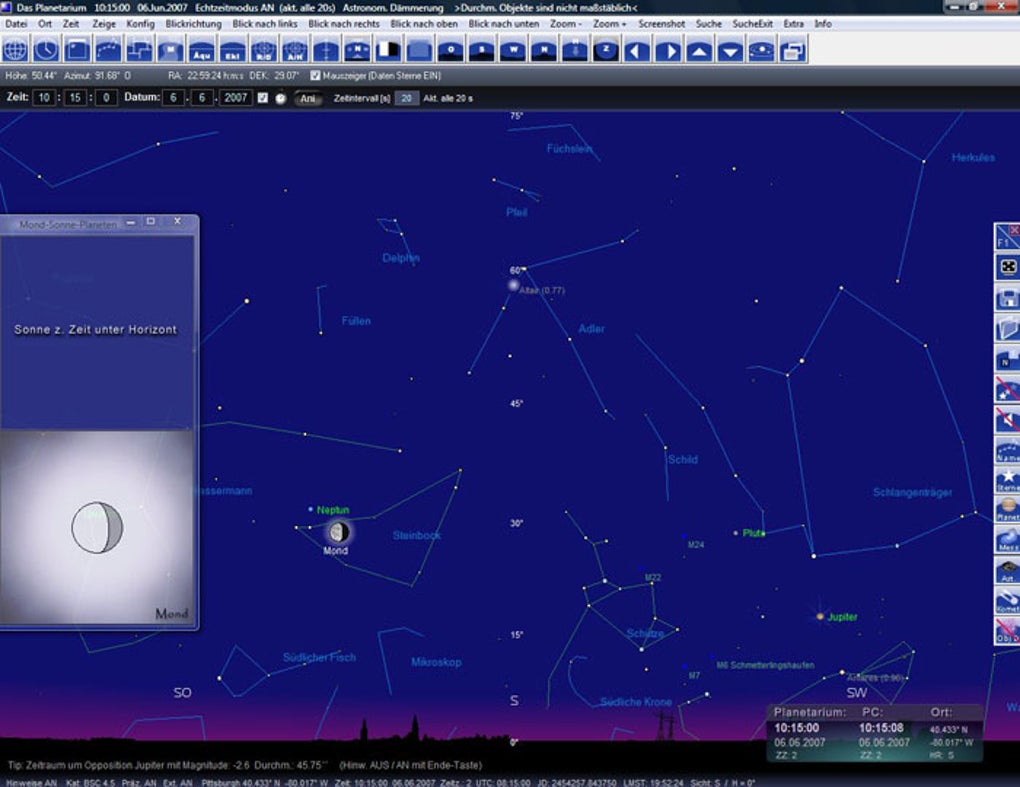Image resolution: width=1020 pixels, height=787 pixels.
Task: Click the 'SucheExit' button
Action: click(x=753, y=23)
